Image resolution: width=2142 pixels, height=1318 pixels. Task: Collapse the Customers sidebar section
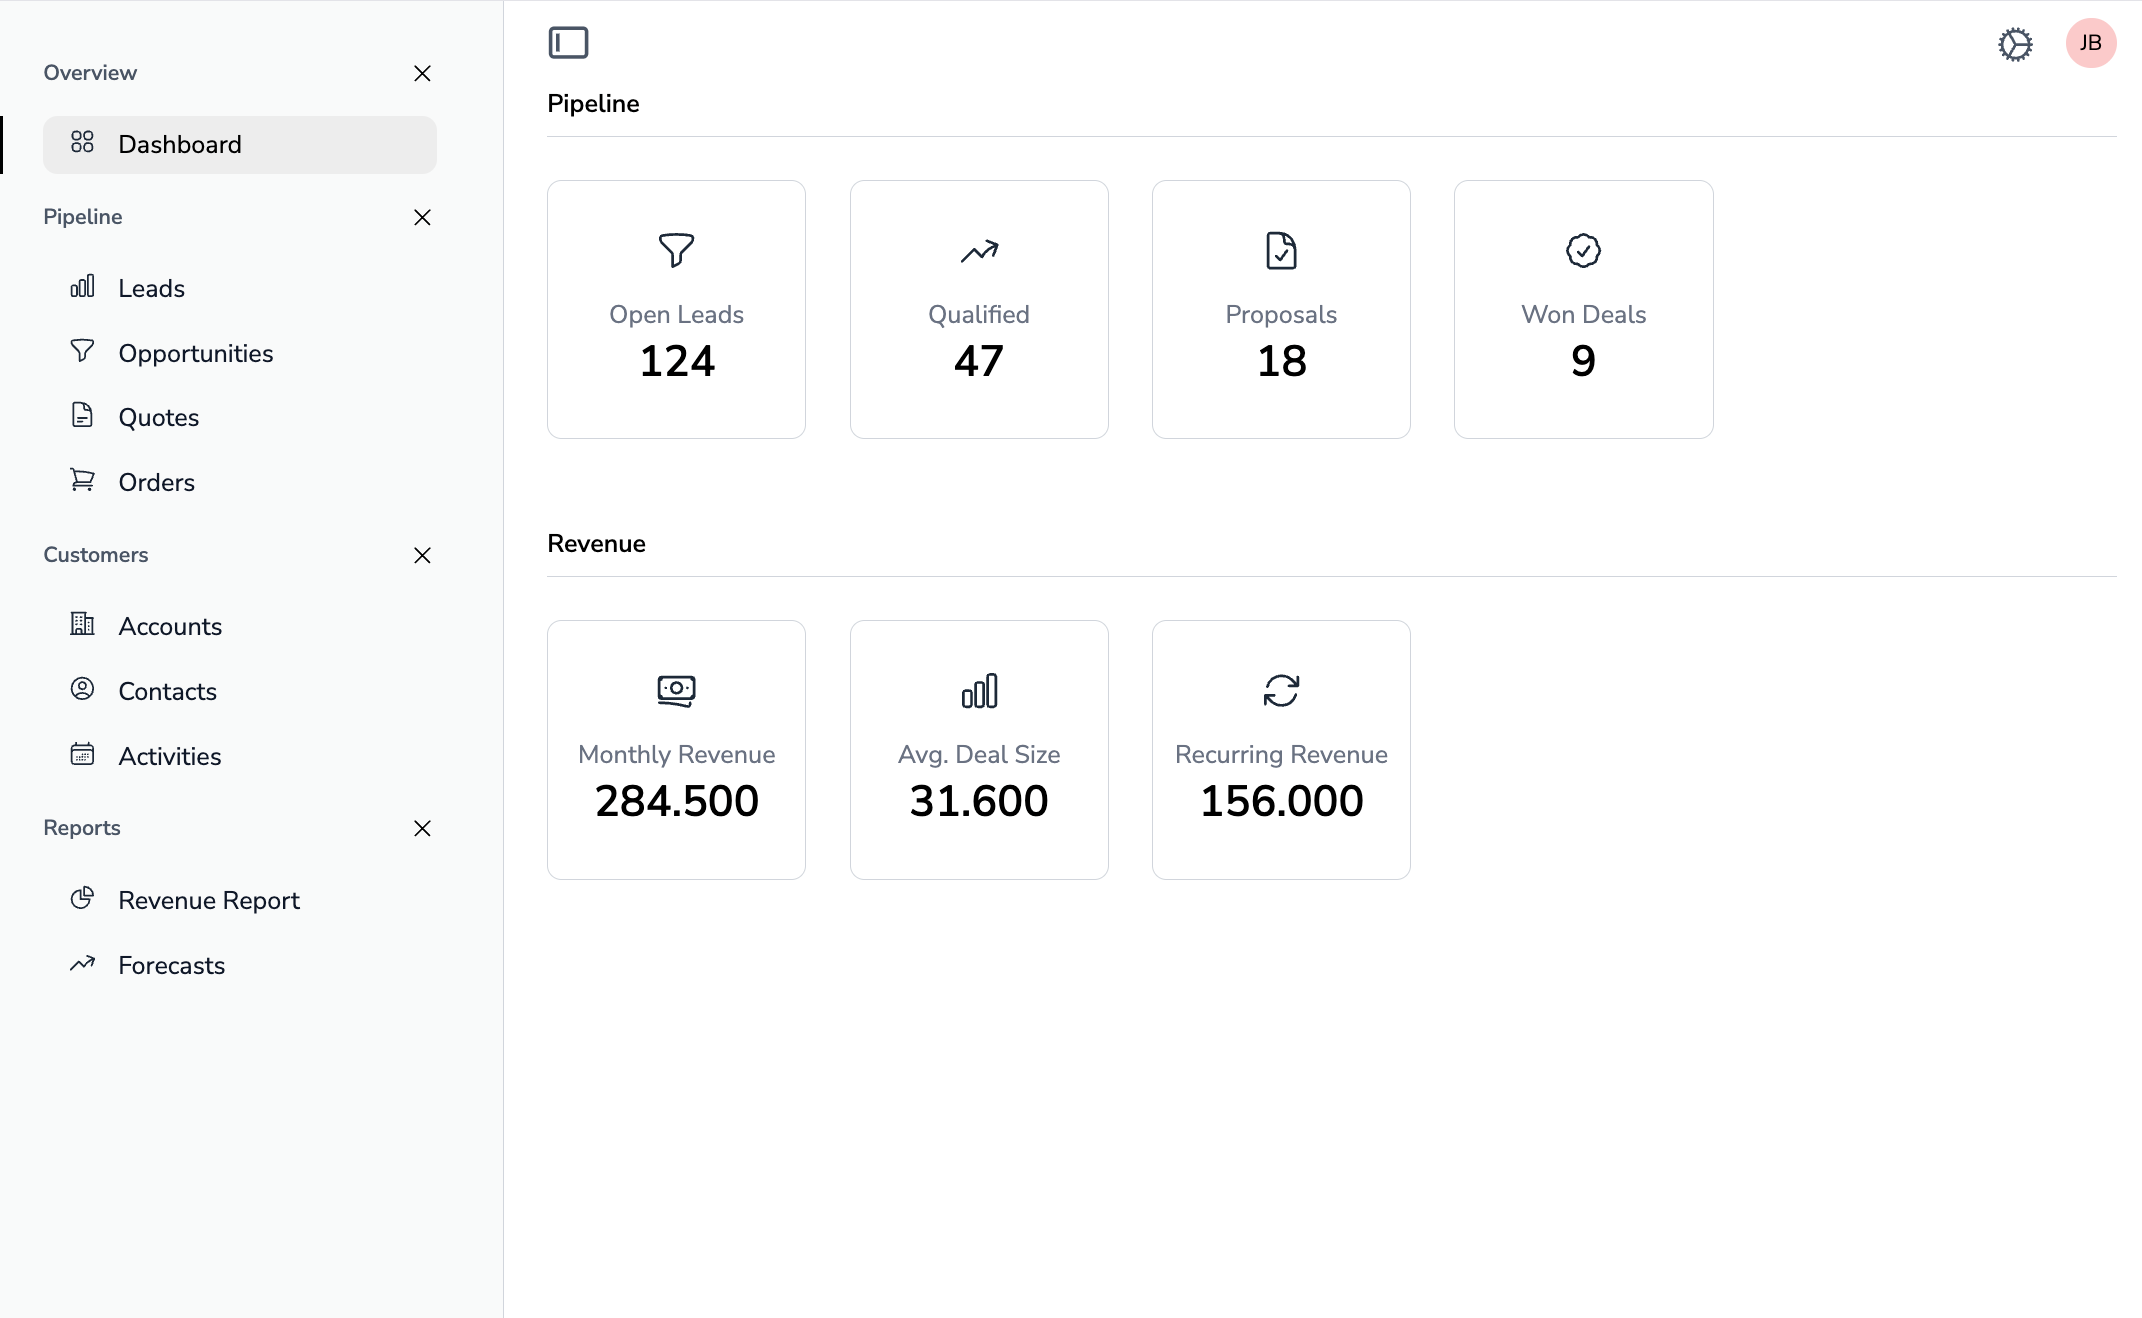(422, 555)
